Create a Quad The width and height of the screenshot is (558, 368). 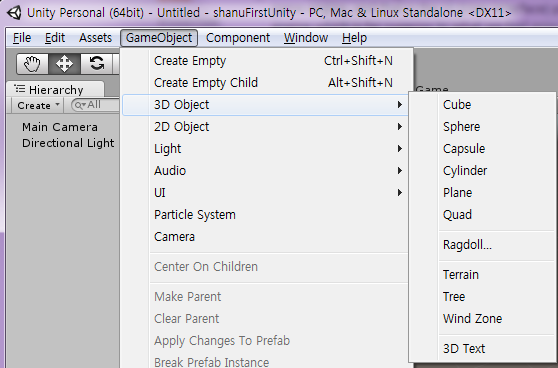(483, 215)
